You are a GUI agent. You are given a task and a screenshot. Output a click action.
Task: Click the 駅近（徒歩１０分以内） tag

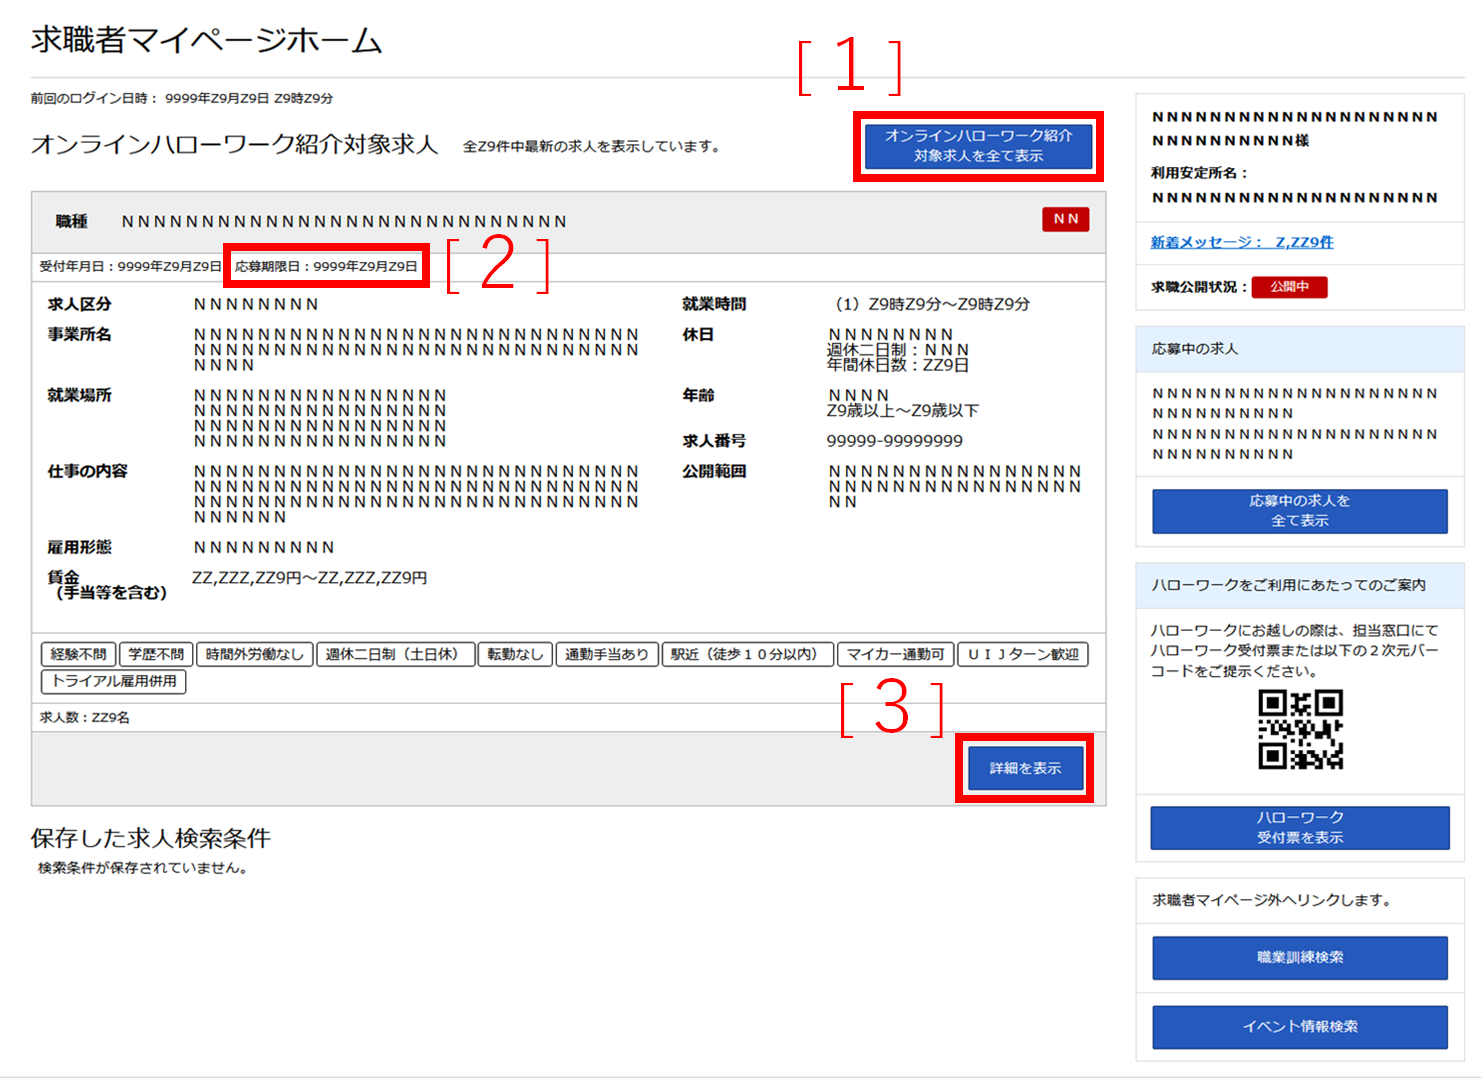click(x=748, y=654)
